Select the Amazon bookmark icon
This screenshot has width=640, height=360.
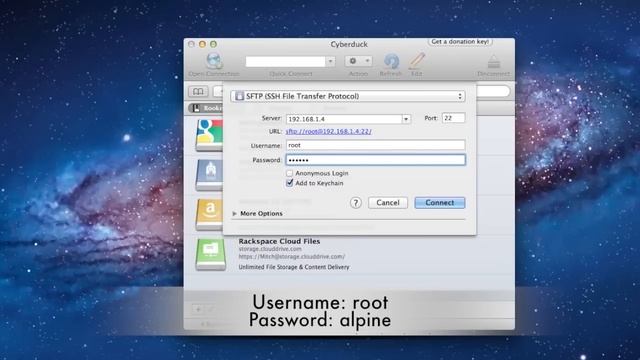(x=209, y=214)
